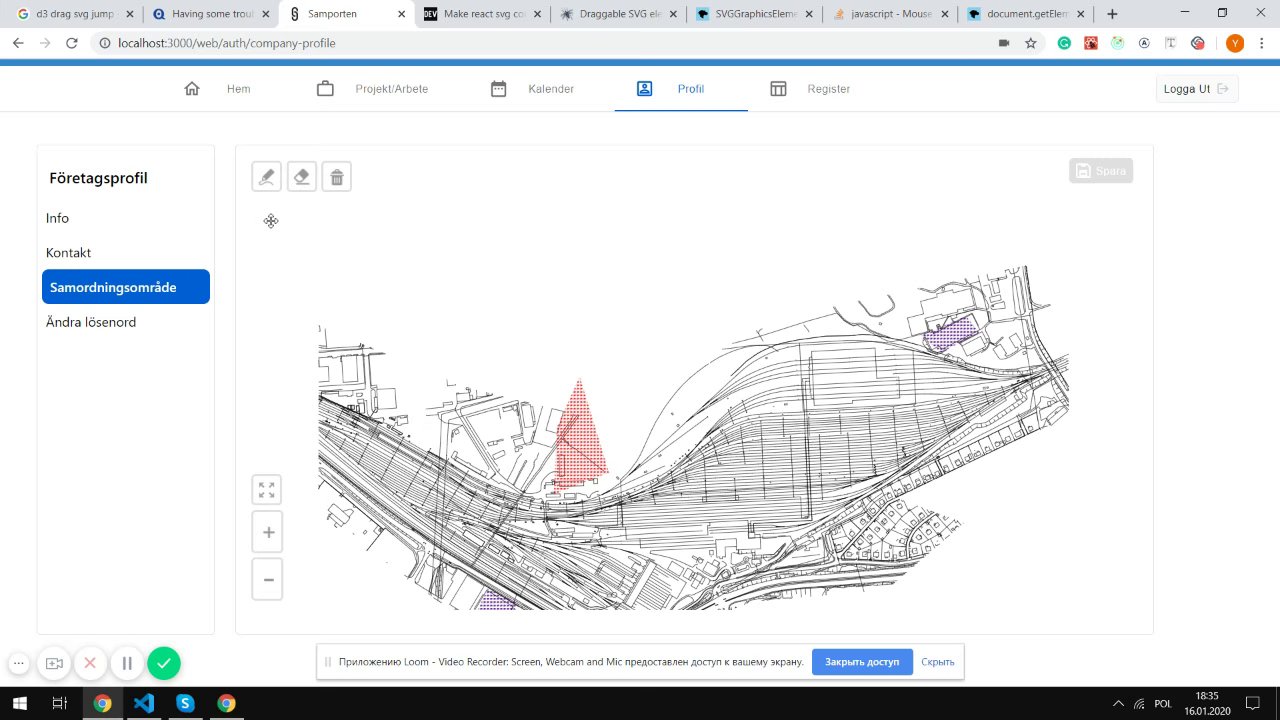The height and width of the screenshot is (720, 1280).
Task: Bookmark this page with the star
Action: pyautogui.click(x=1031, y=43)
